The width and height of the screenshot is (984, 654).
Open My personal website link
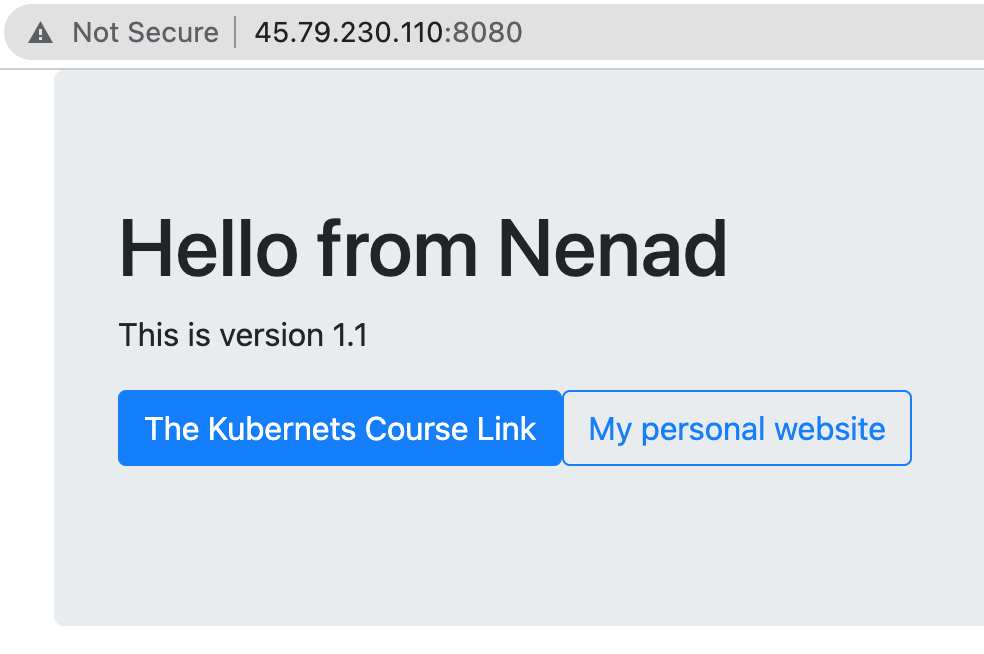pyautogui.click(x=737, y=428)
